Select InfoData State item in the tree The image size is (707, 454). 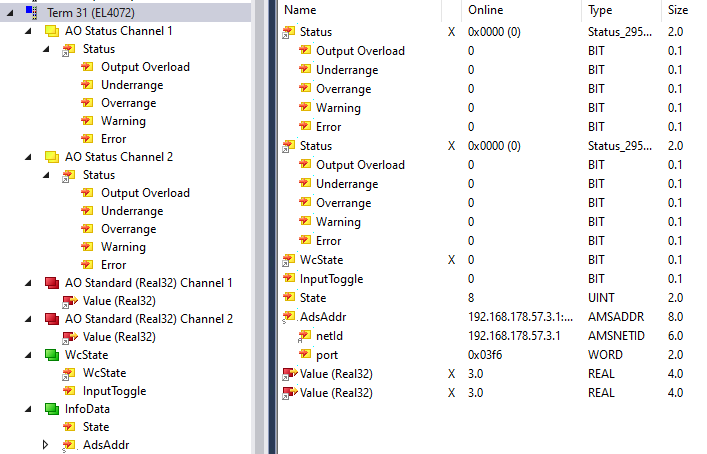click(x=96, y=427)
